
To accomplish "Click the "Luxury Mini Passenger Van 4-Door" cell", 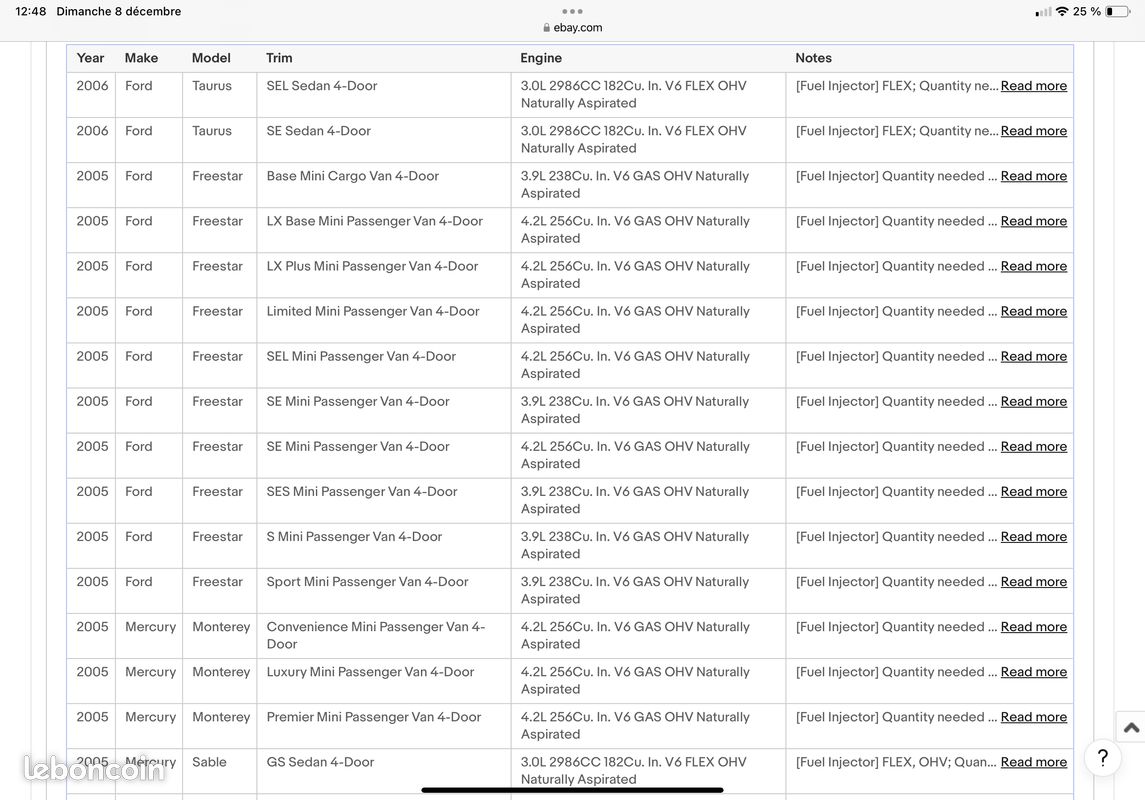I will [384, 680].
